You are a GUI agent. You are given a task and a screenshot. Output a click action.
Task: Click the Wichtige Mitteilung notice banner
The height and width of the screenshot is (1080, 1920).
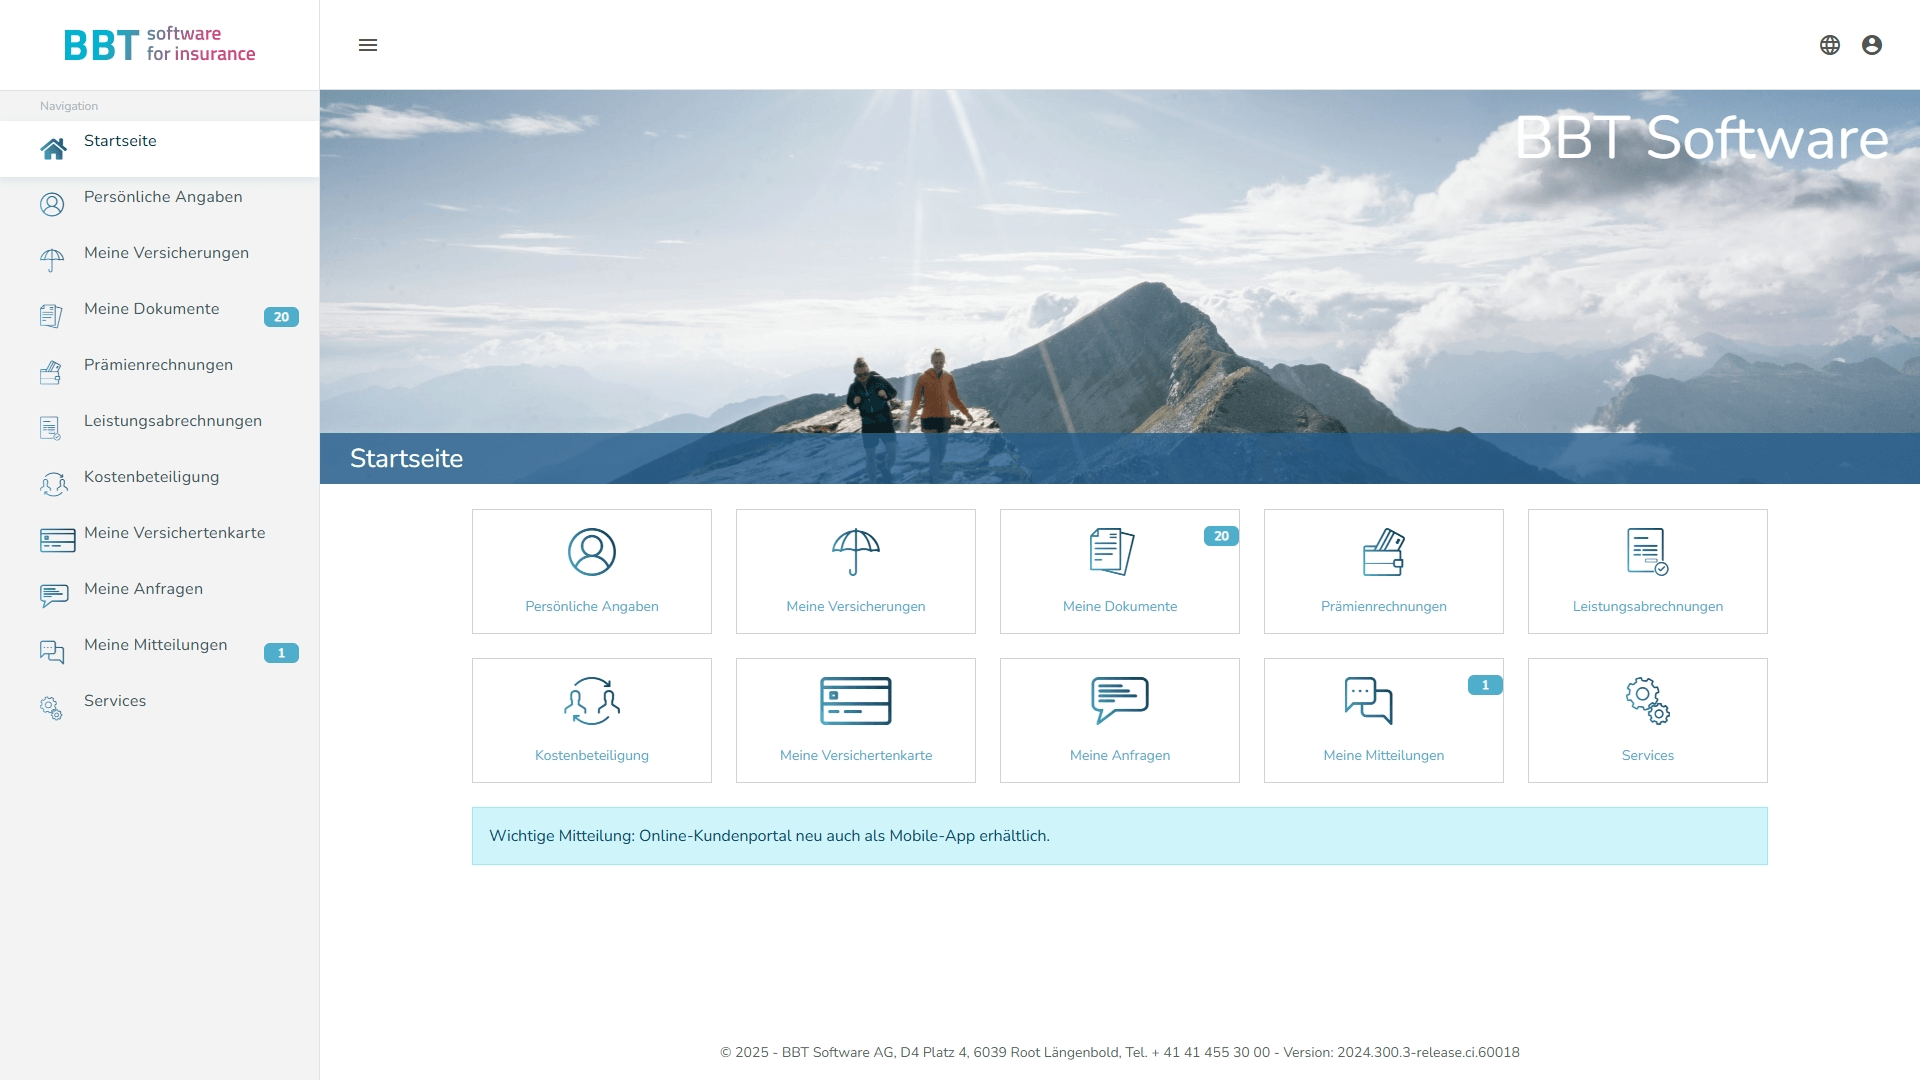(1120, 836)
